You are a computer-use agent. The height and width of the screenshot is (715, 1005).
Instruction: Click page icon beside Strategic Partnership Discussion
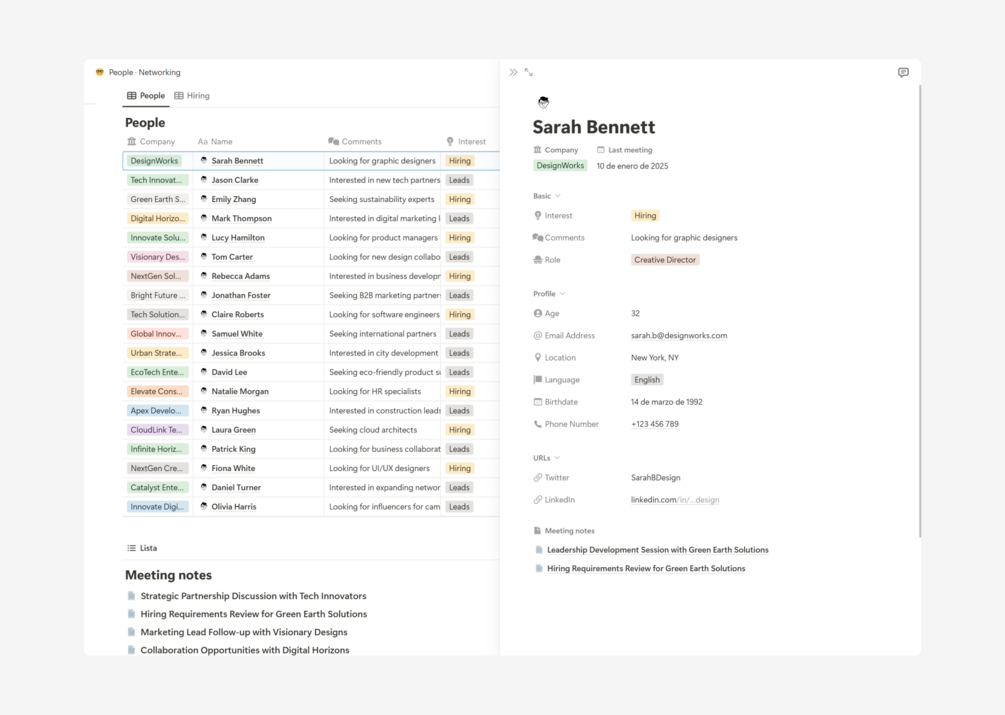131,596
